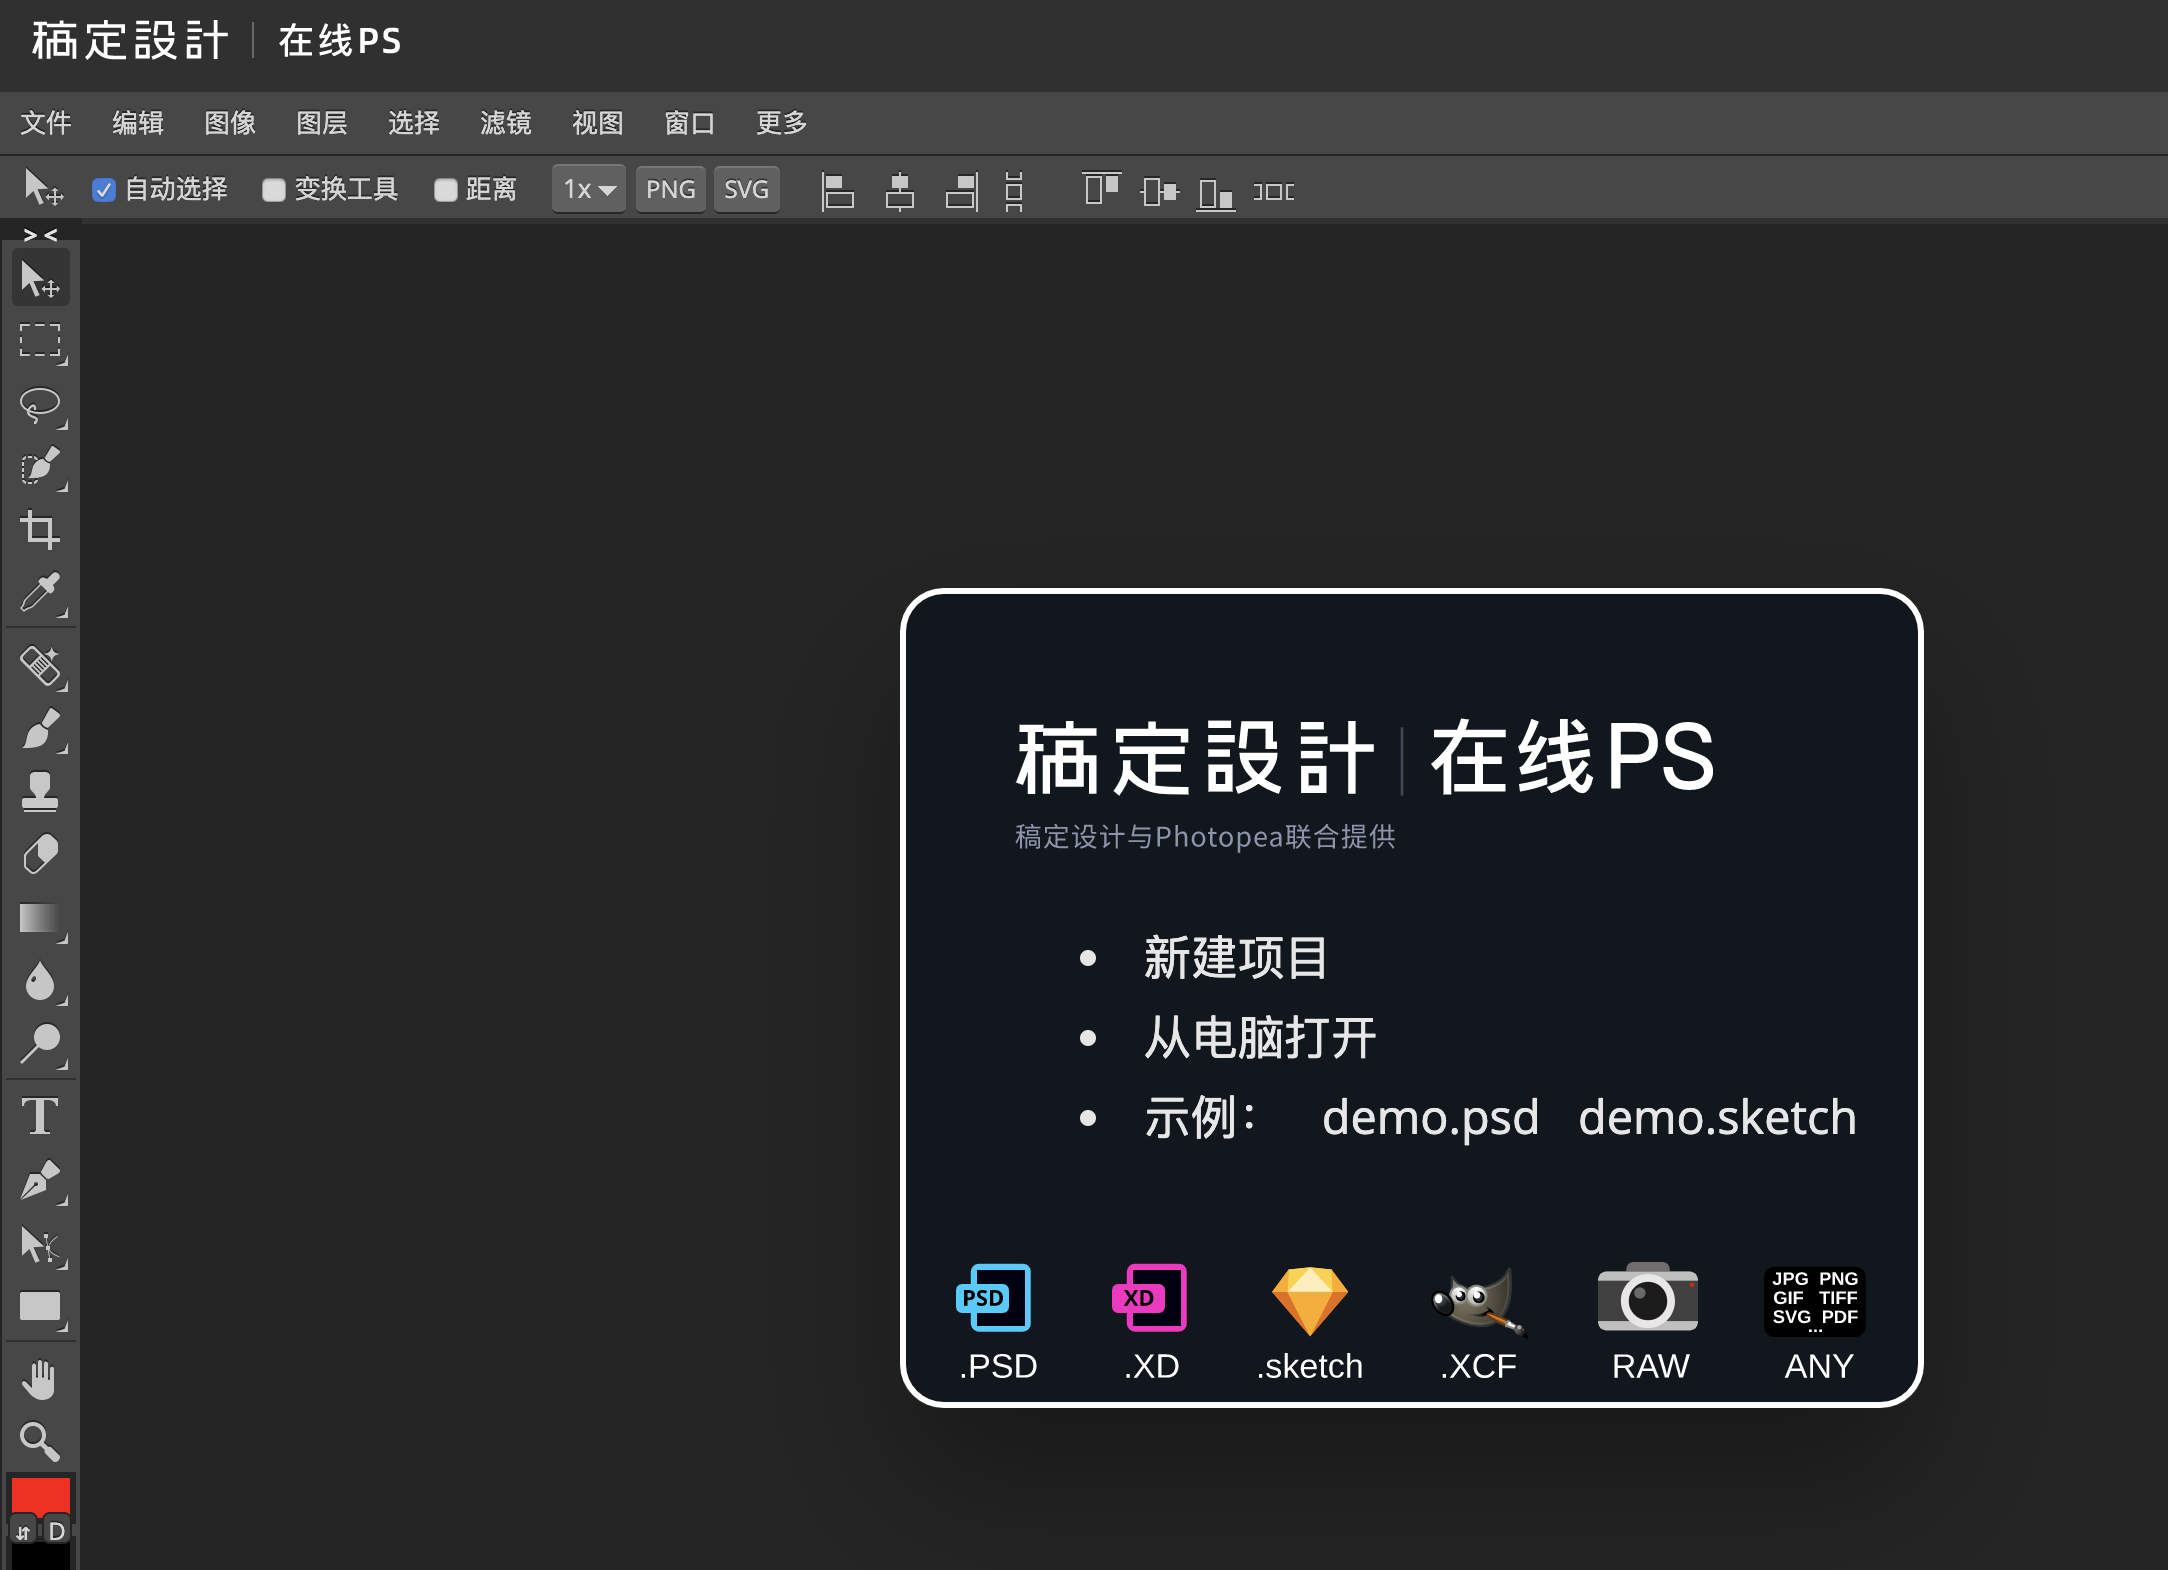Select the Eraser tool
2168x1570 pixels.
tap(40, 855)
